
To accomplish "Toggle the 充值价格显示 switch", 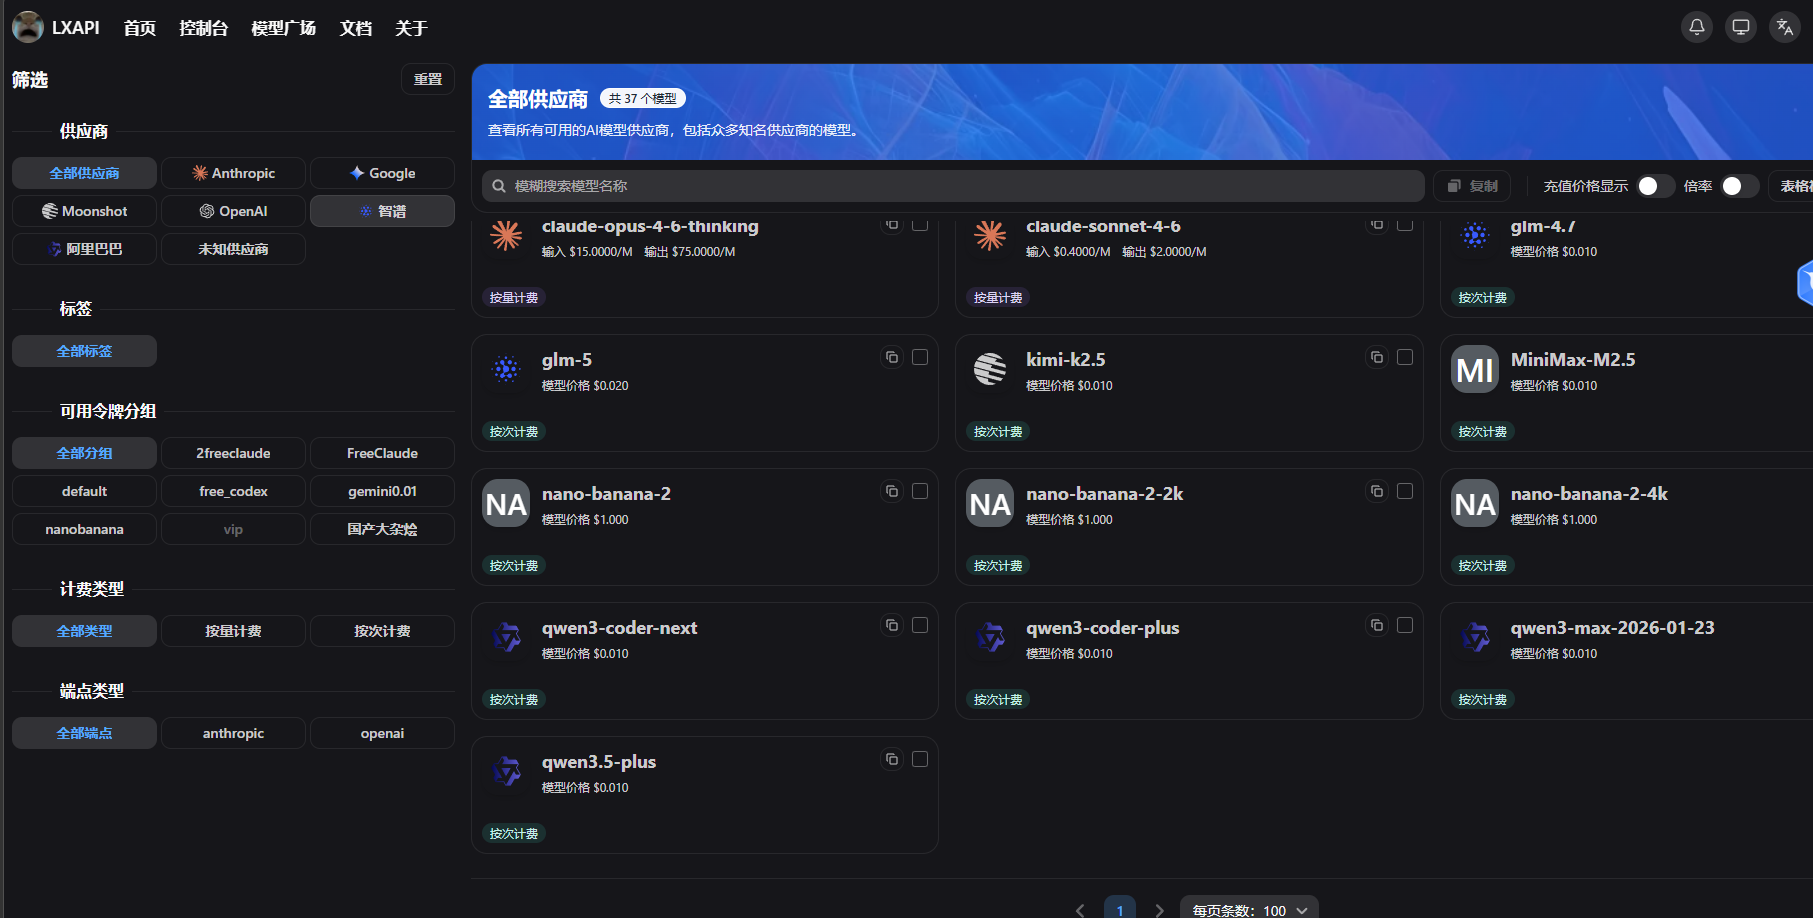I will (1655, 186).
